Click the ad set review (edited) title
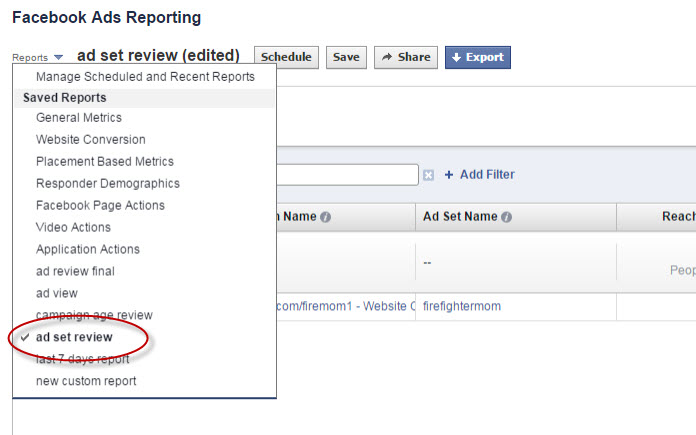This screenshot has height=435, width=696. tap(158, 55)
